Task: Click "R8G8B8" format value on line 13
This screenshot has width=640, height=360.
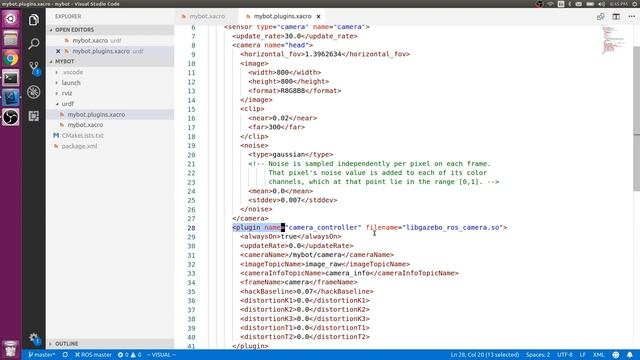Action: point(293,91)
